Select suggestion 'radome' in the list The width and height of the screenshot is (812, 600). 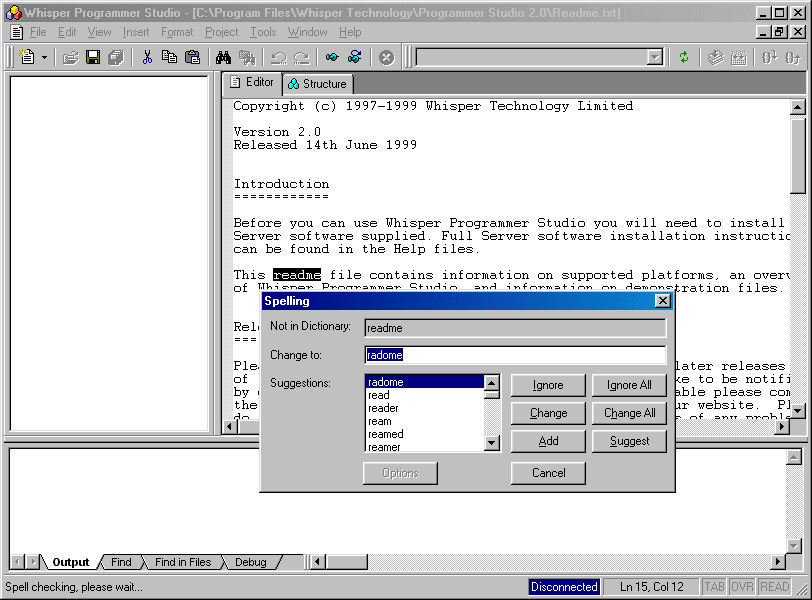(425, 382)
